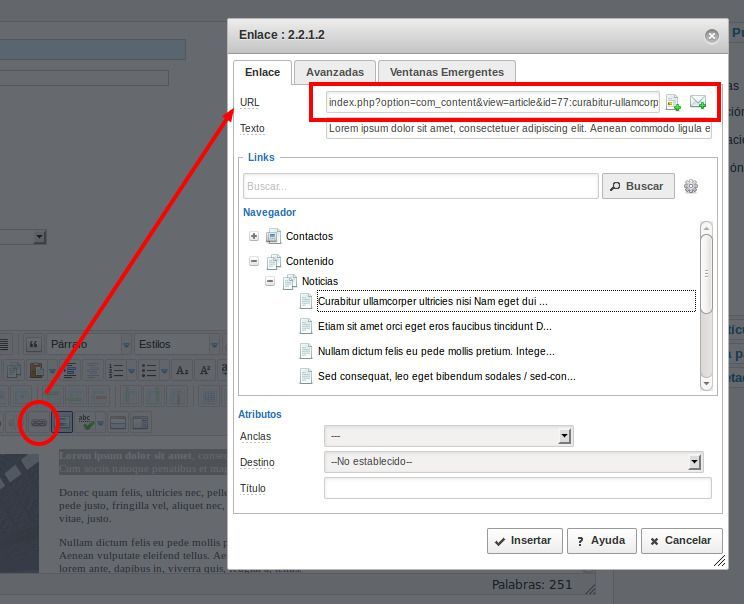Viewport: 744px width, 604px height.
Task: Click into the Texto input field
Action: (x=519, y=129)
